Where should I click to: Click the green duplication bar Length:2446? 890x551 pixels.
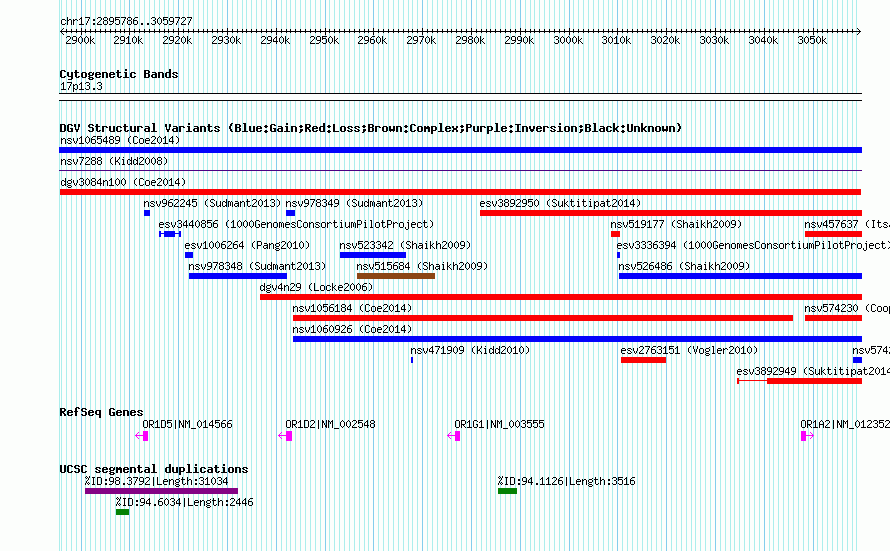tap(123, 512)
